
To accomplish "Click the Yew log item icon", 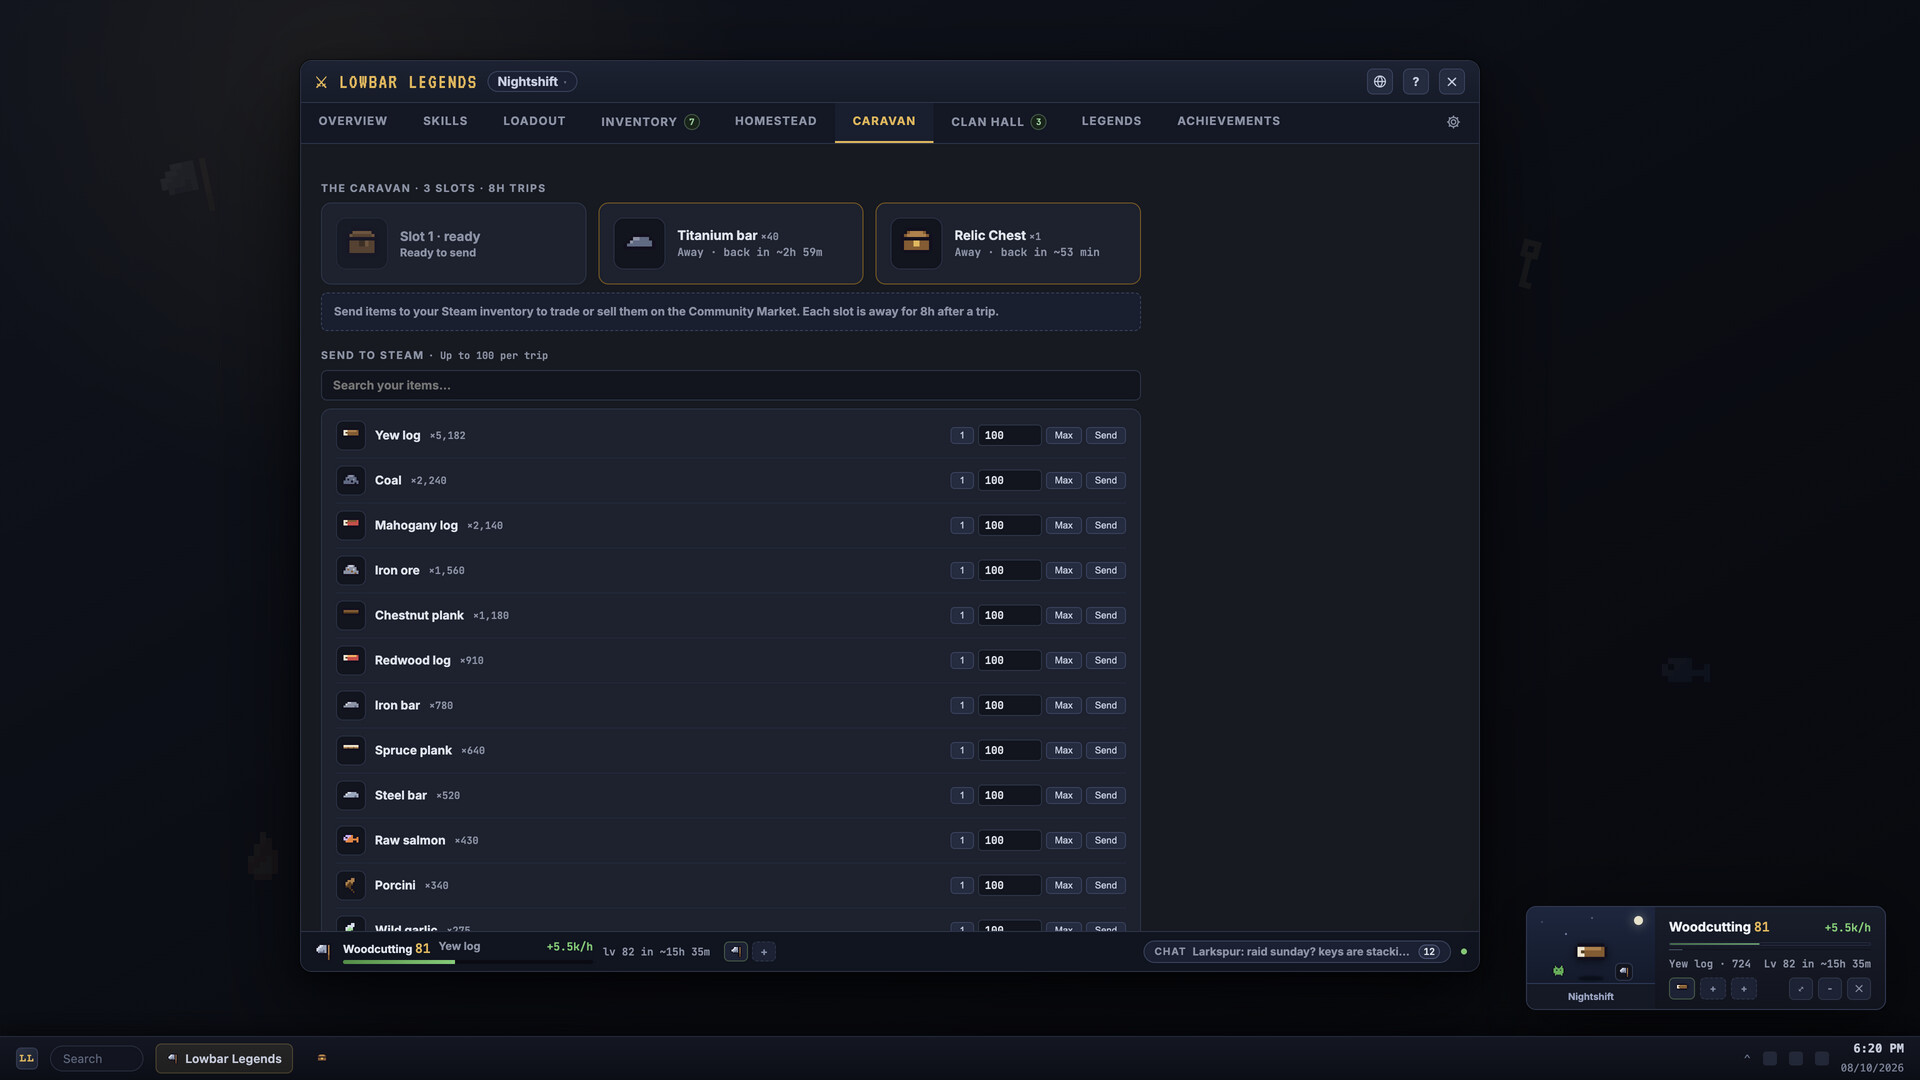I will pyautogui.click(x=351, y=435).
